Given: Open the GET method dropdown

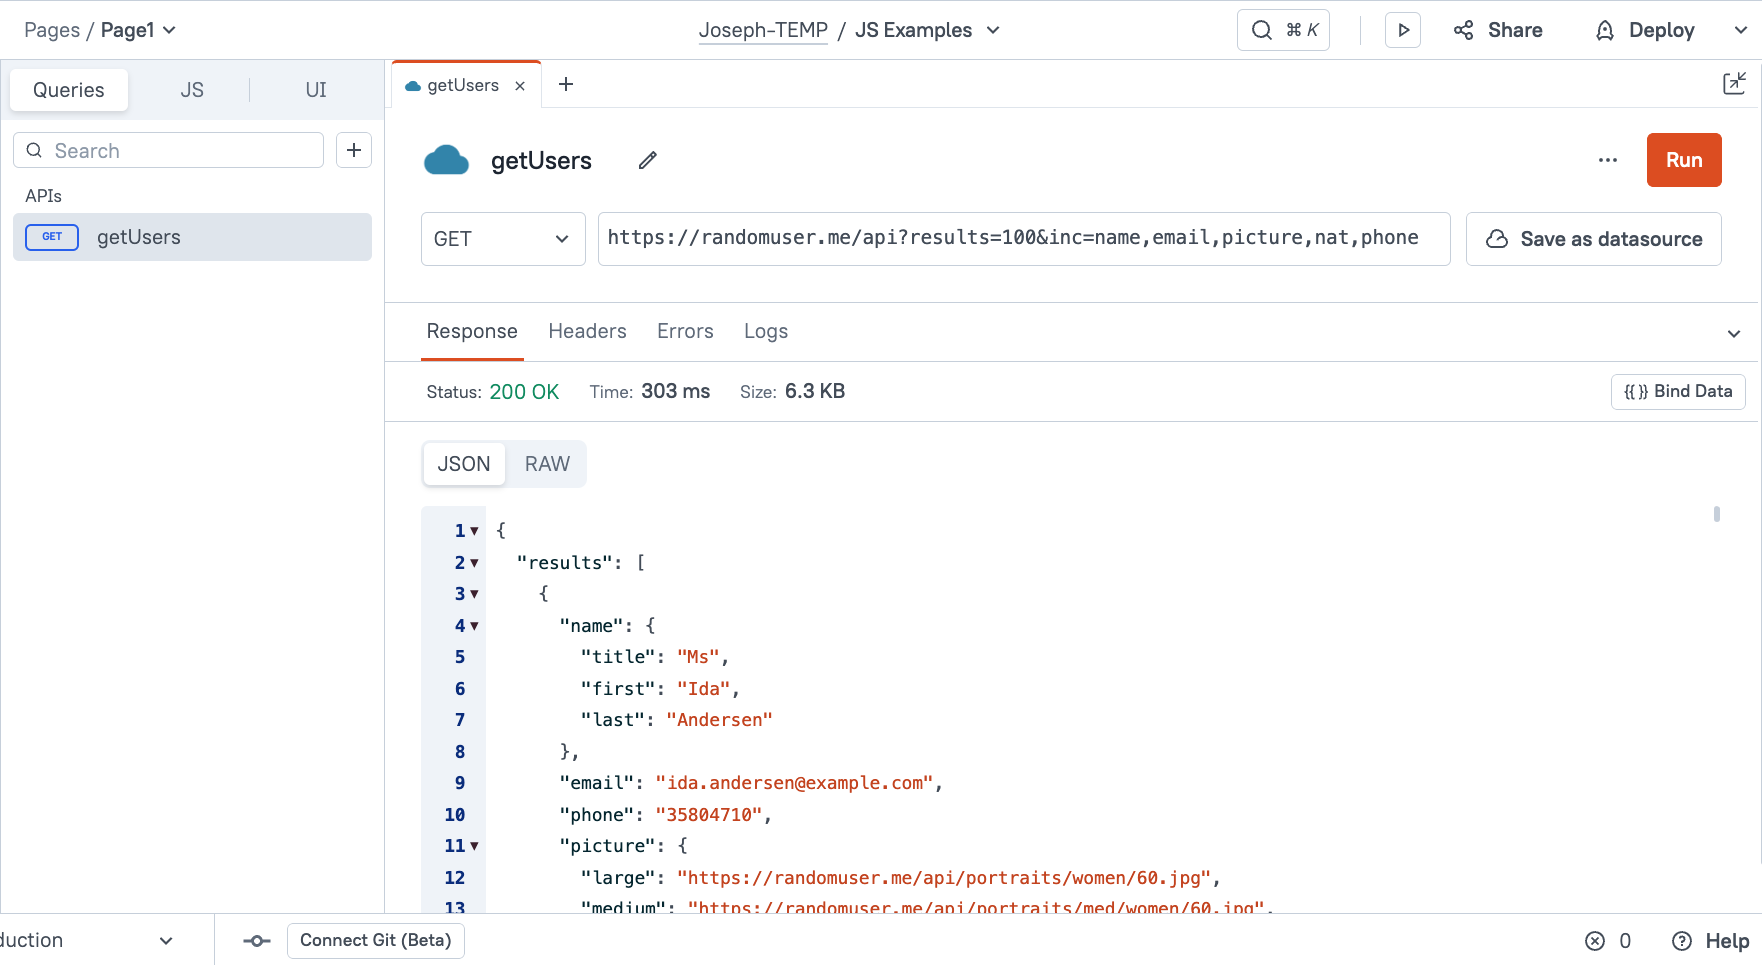Looking at the screenshot, I should [502, 239].
